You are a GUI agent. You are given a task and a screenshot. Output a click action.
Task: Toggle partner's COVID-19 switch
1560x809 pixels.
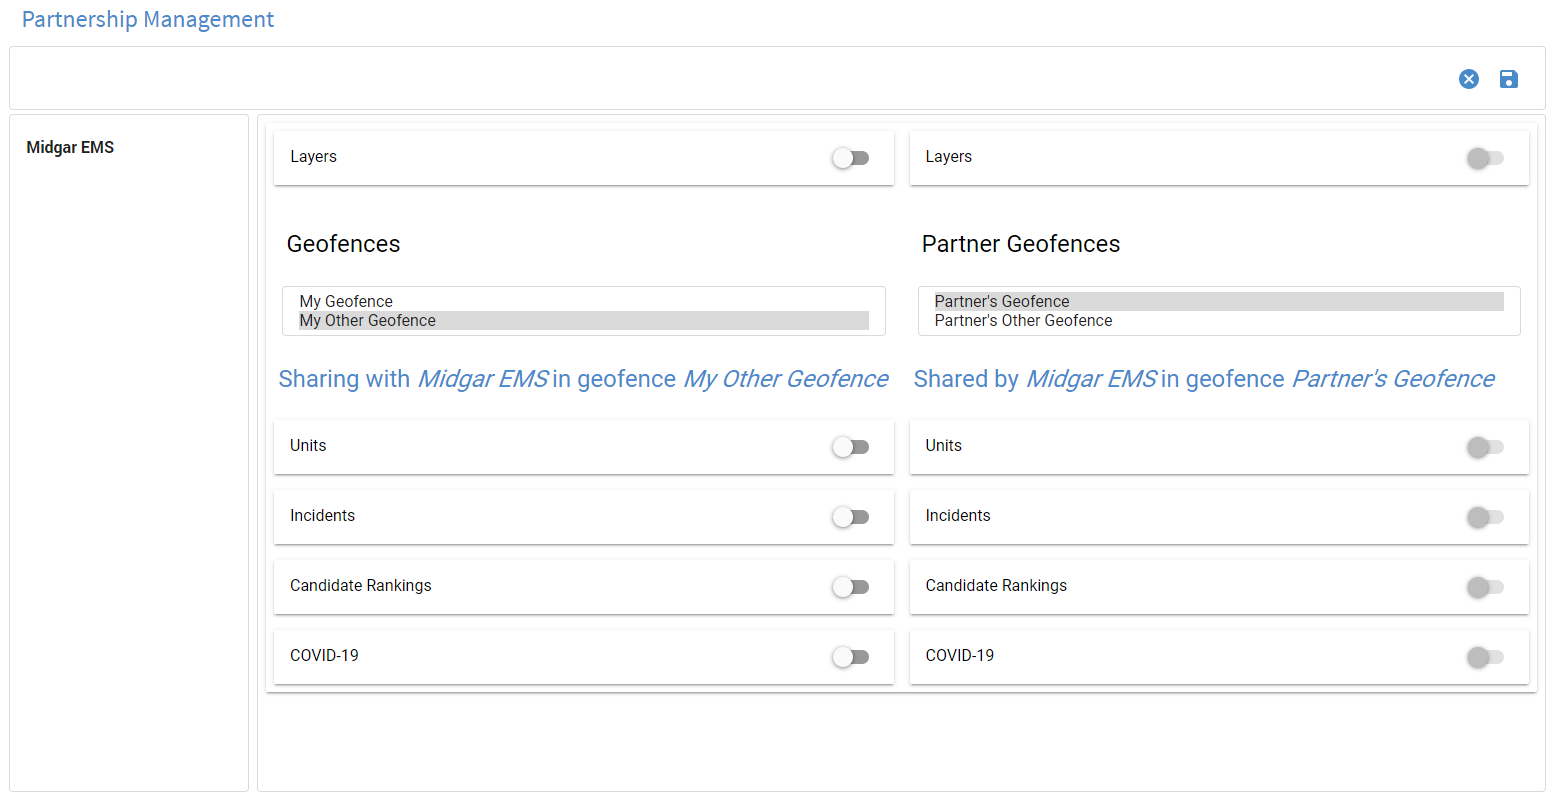1486,657
